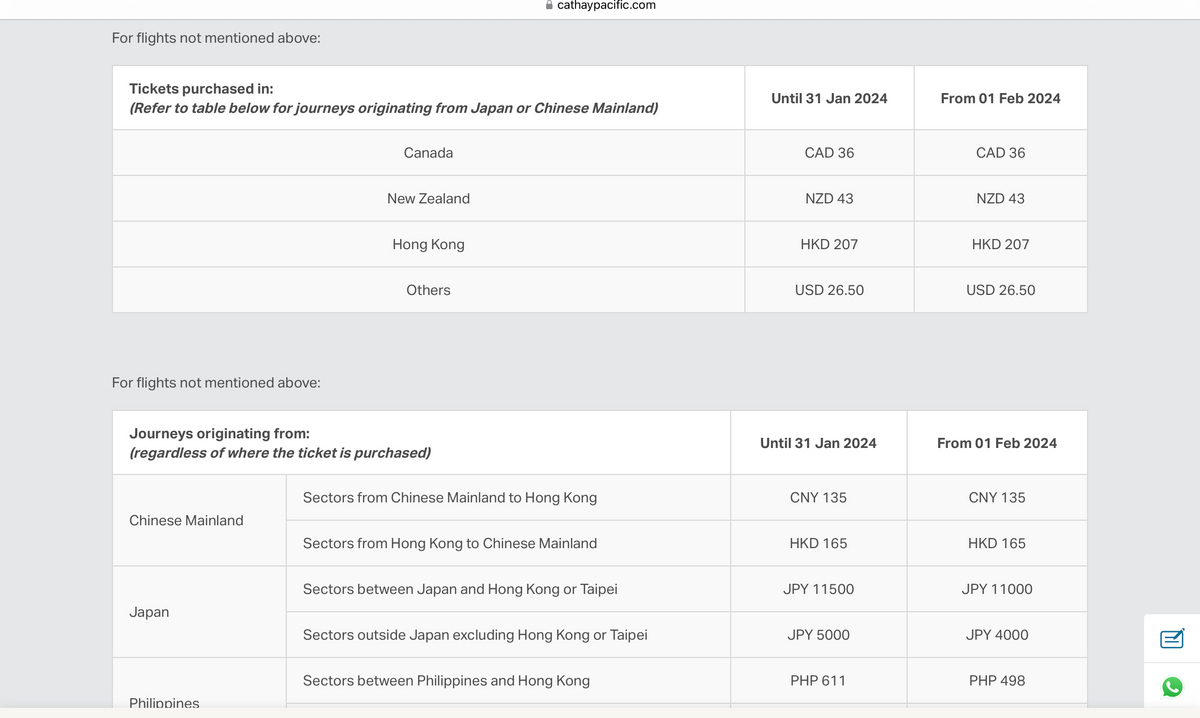Click "Sectors from Chinese Mainland to Hong Kong"
Screen dimensions: 1200x718
point(450,498)
